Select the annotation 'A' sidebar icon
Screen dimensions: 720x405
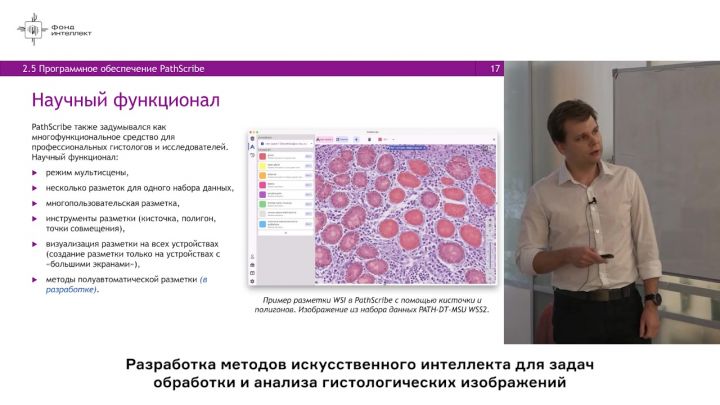tap(251, 147)
